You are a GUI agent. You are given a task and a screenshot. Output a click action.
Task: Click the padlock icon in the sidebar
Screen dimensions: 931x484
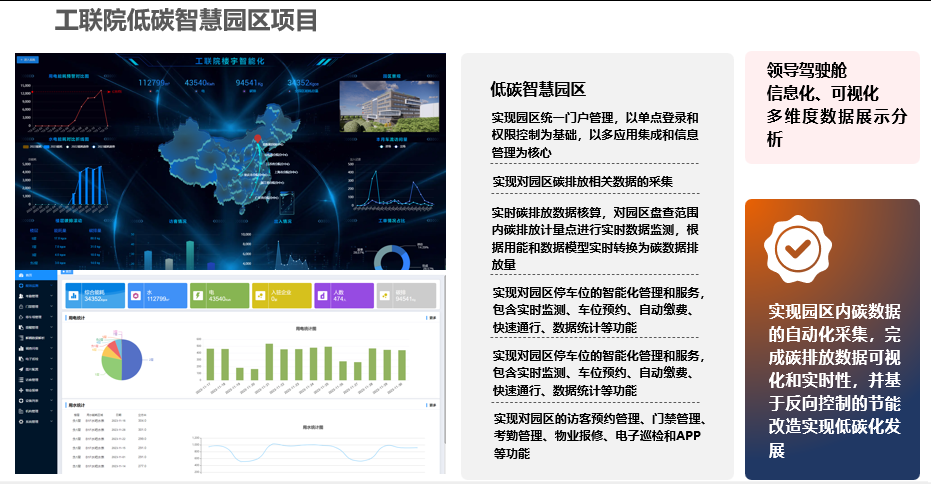pyautogui.click(x=21, y=306)
